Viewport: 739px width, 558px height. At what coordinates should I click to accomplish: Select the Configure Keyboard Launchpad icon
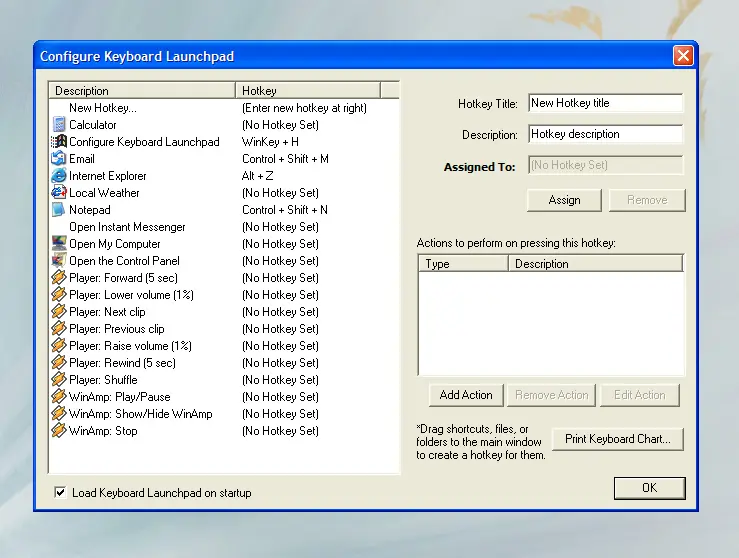coord(59,142)
